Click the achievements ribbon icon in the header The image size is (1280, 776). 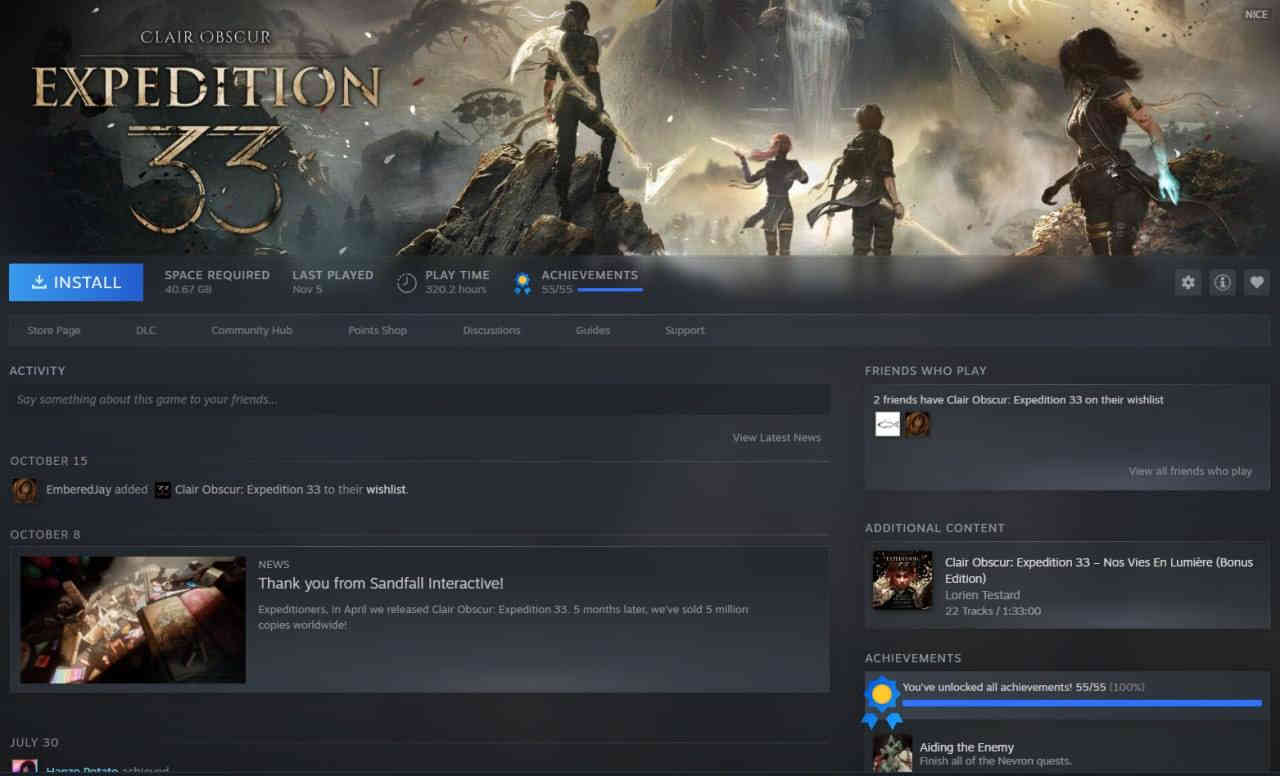tap(522, 283)
